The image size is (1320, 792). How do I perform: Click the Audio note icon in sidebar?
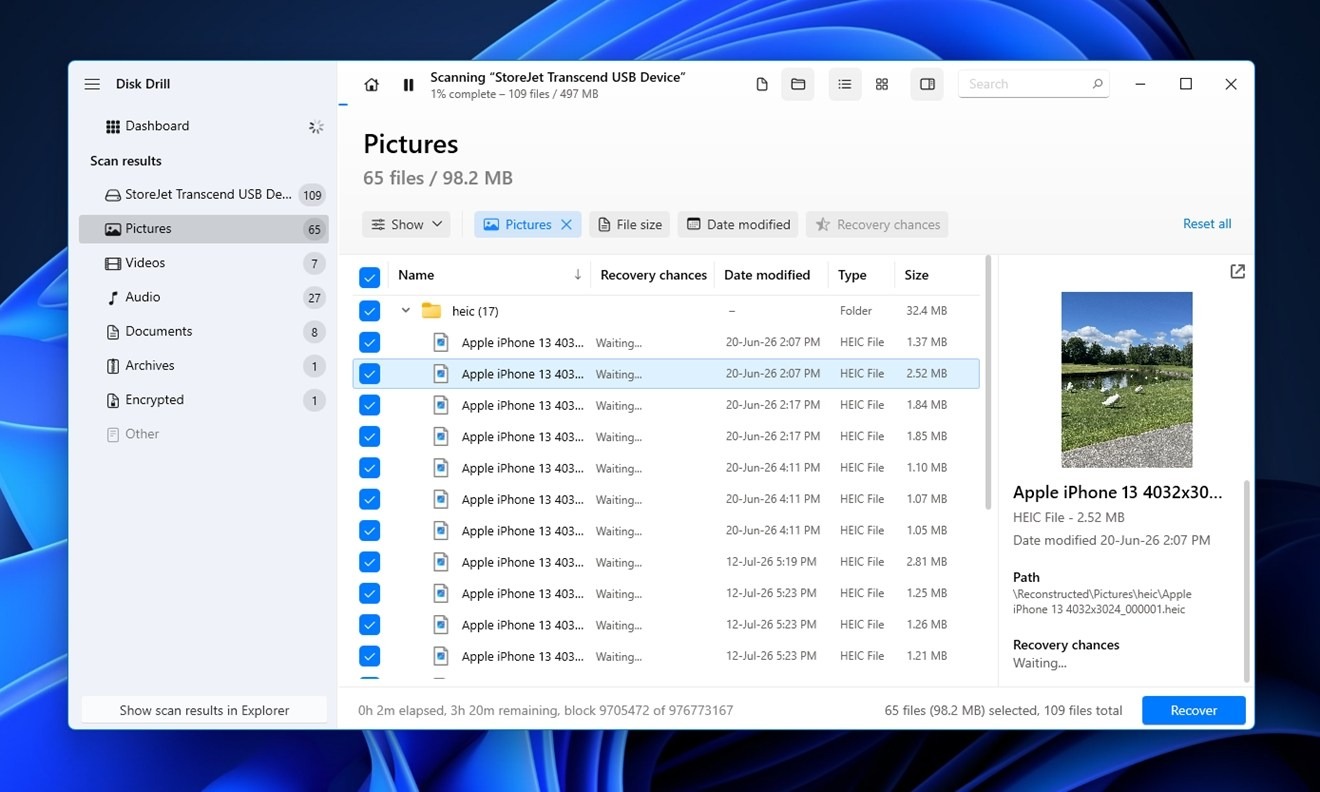pyautogui.click(x=113, y=297)
